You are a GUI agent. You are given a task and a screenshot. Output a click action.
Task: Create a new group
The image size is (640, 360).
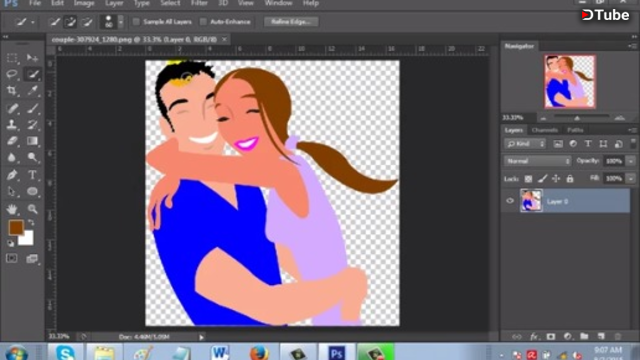point(584,337)
